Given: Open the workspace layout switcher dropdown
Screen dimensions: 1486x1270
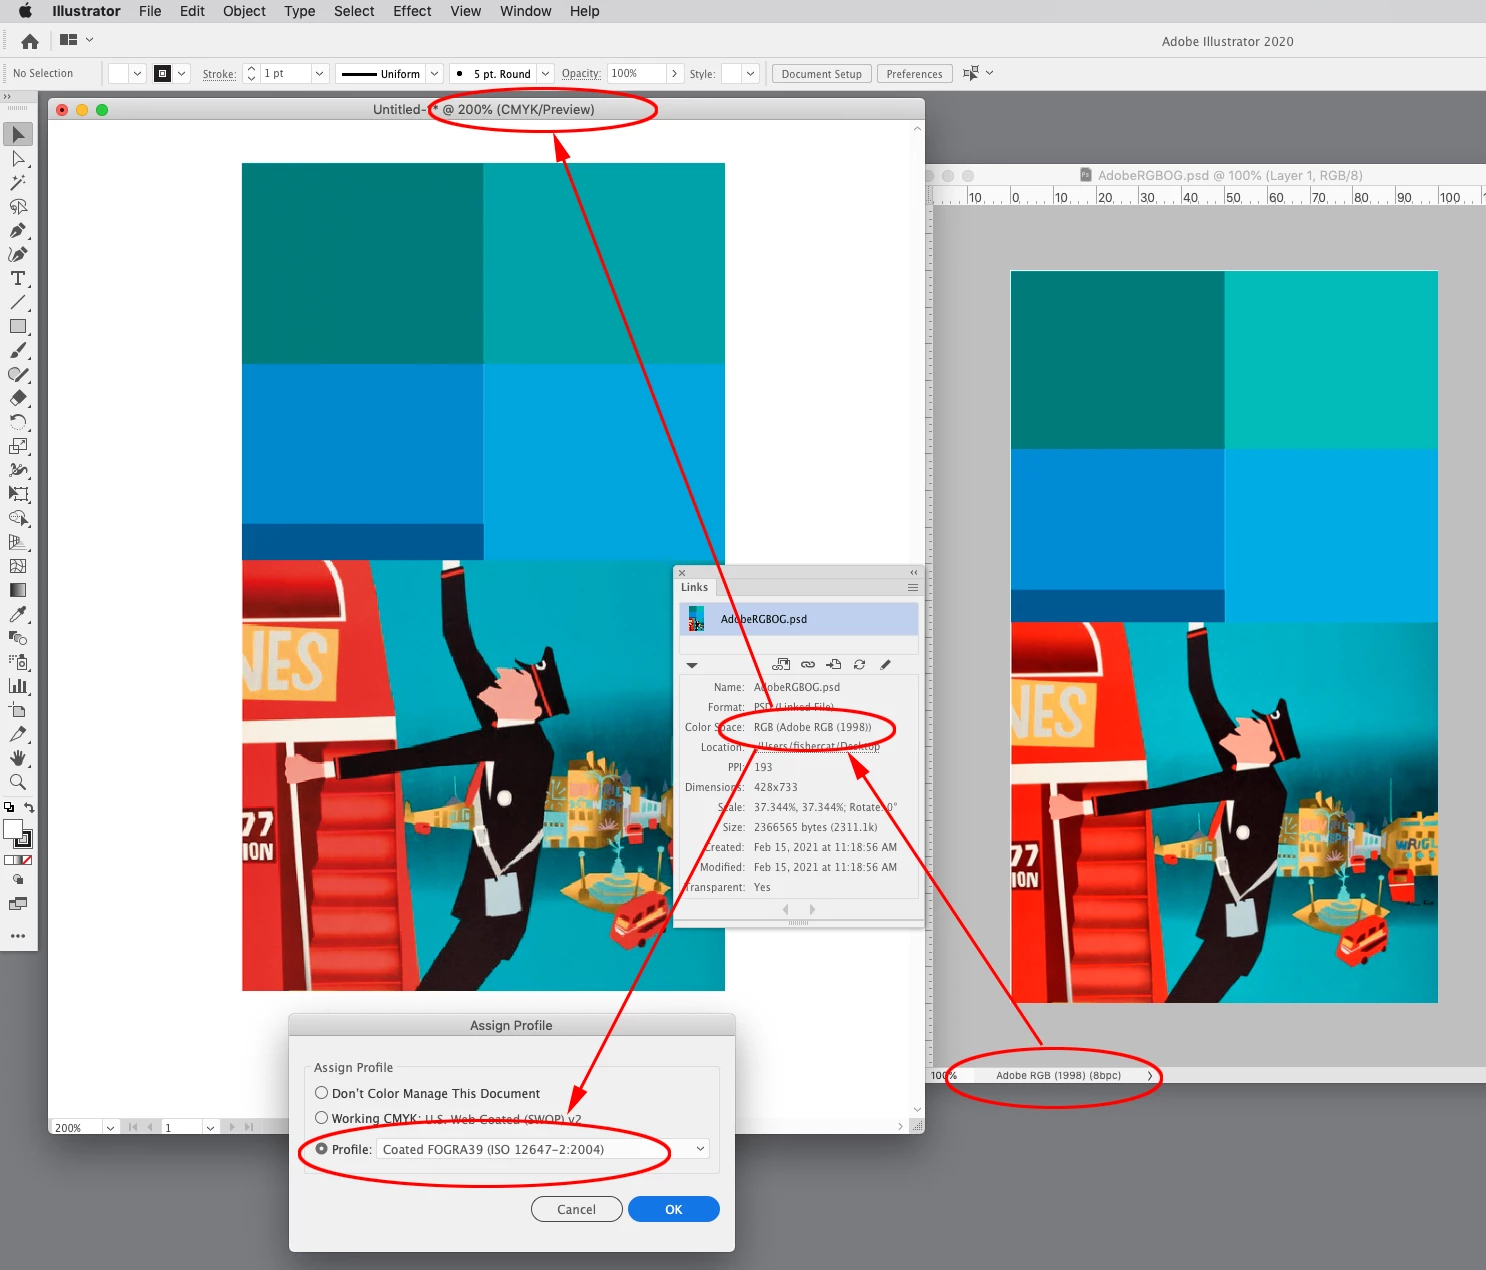Looking at the screenshot, I should click(x=77, y=40).
